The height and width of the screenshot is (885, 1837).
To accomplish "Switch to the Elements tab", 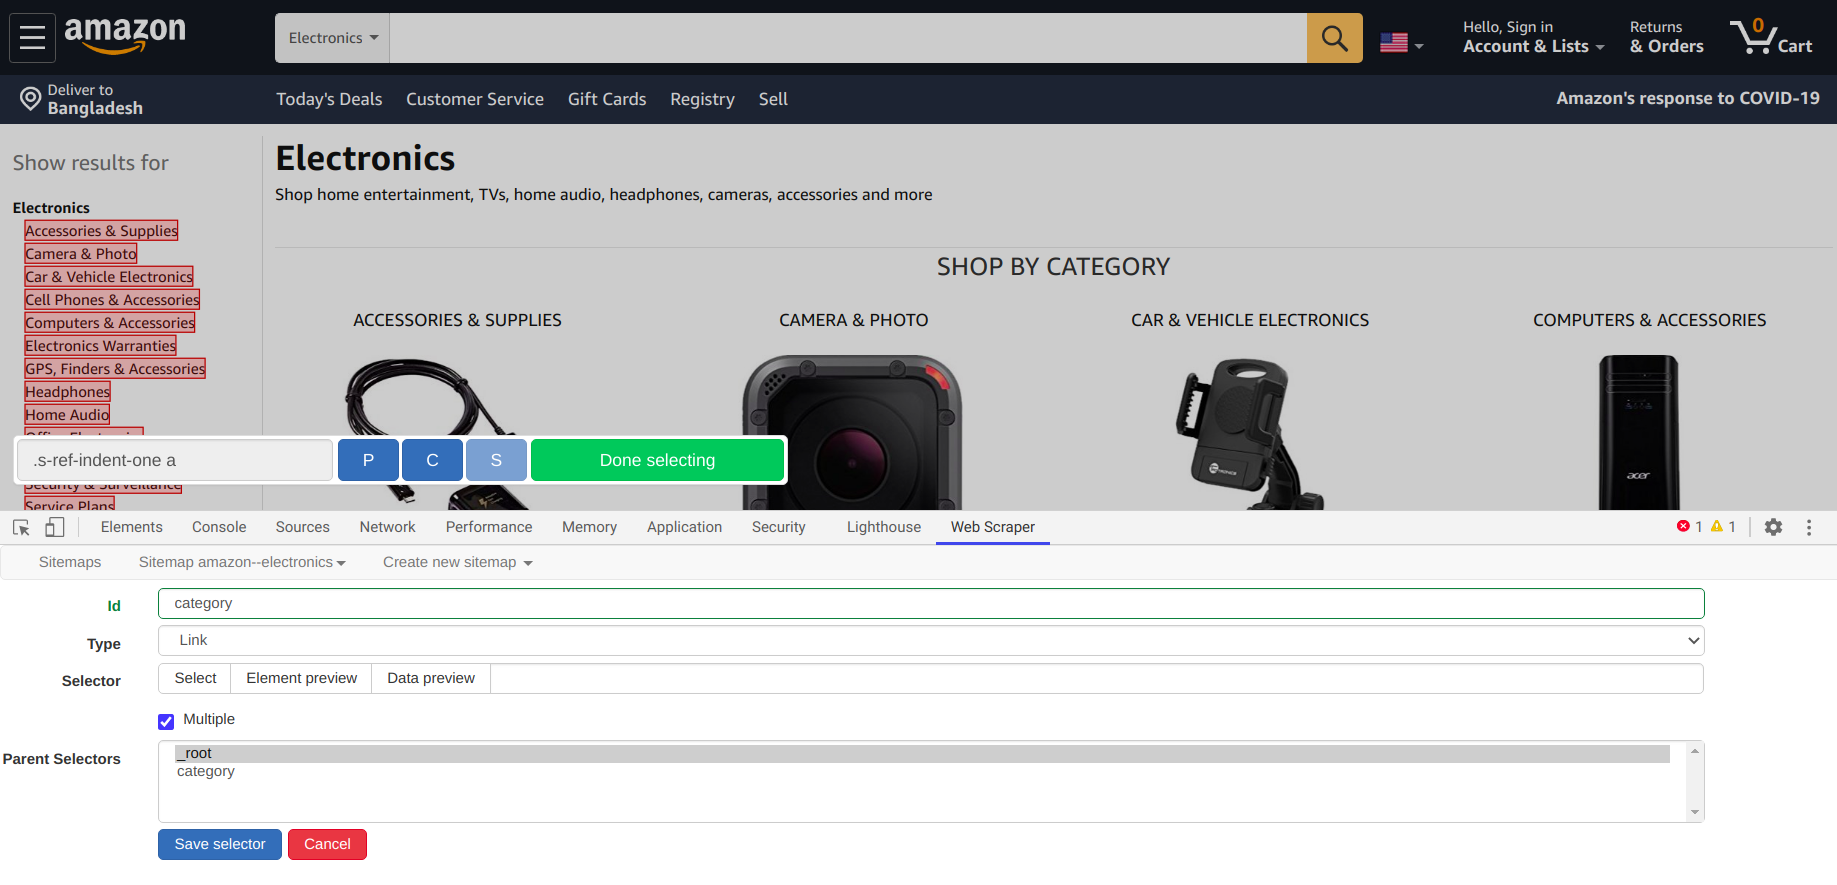I will pyautogui.click(x=131, y=527).
